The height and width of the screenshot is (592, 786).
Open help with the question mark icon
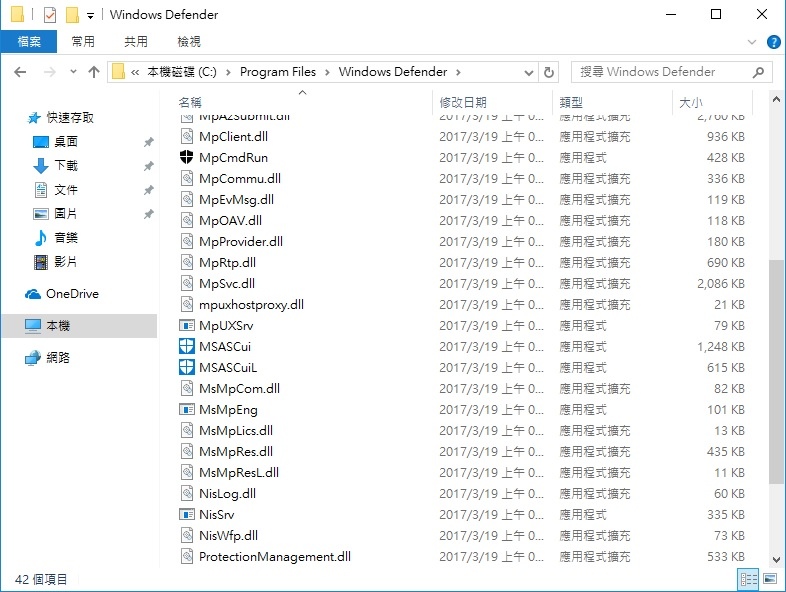click(x=773, y=42)
